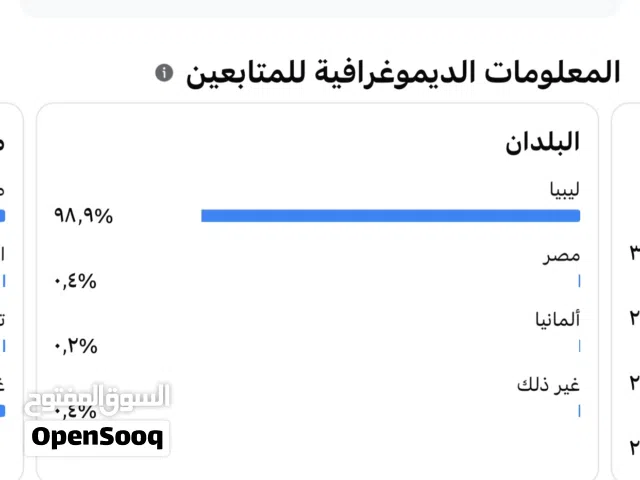The image size is (640, 480).
Task: Click the percentage value for غير ذلك
Action: pyautogui.click(x=75, y=410)
